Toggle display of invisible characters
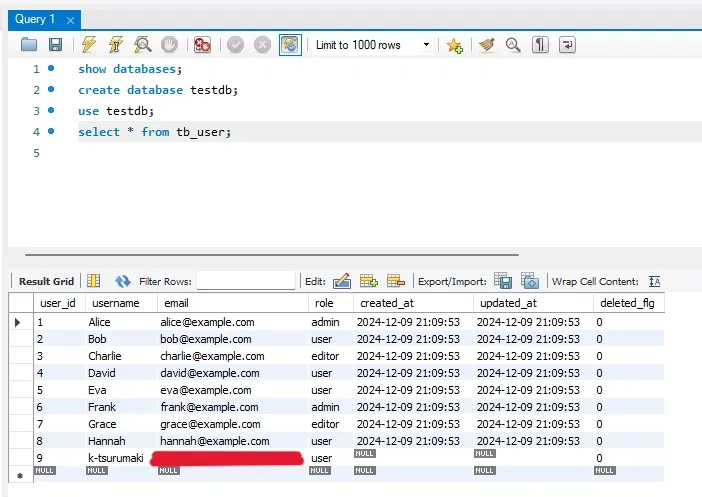 tap(540, 45)
